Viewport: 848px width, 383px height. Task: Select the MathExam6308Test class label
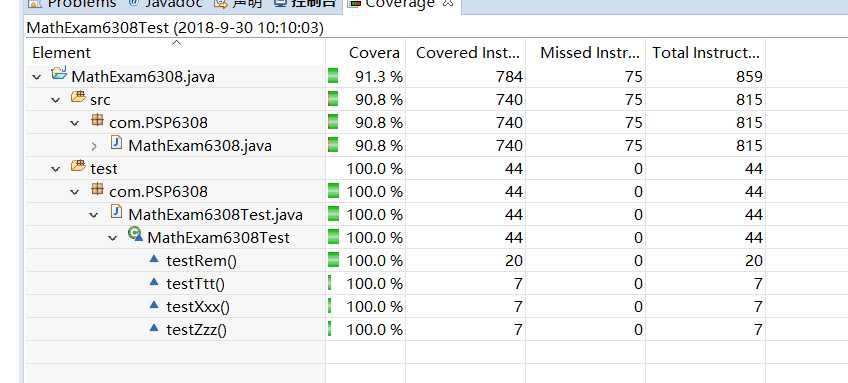coord(218,238)
